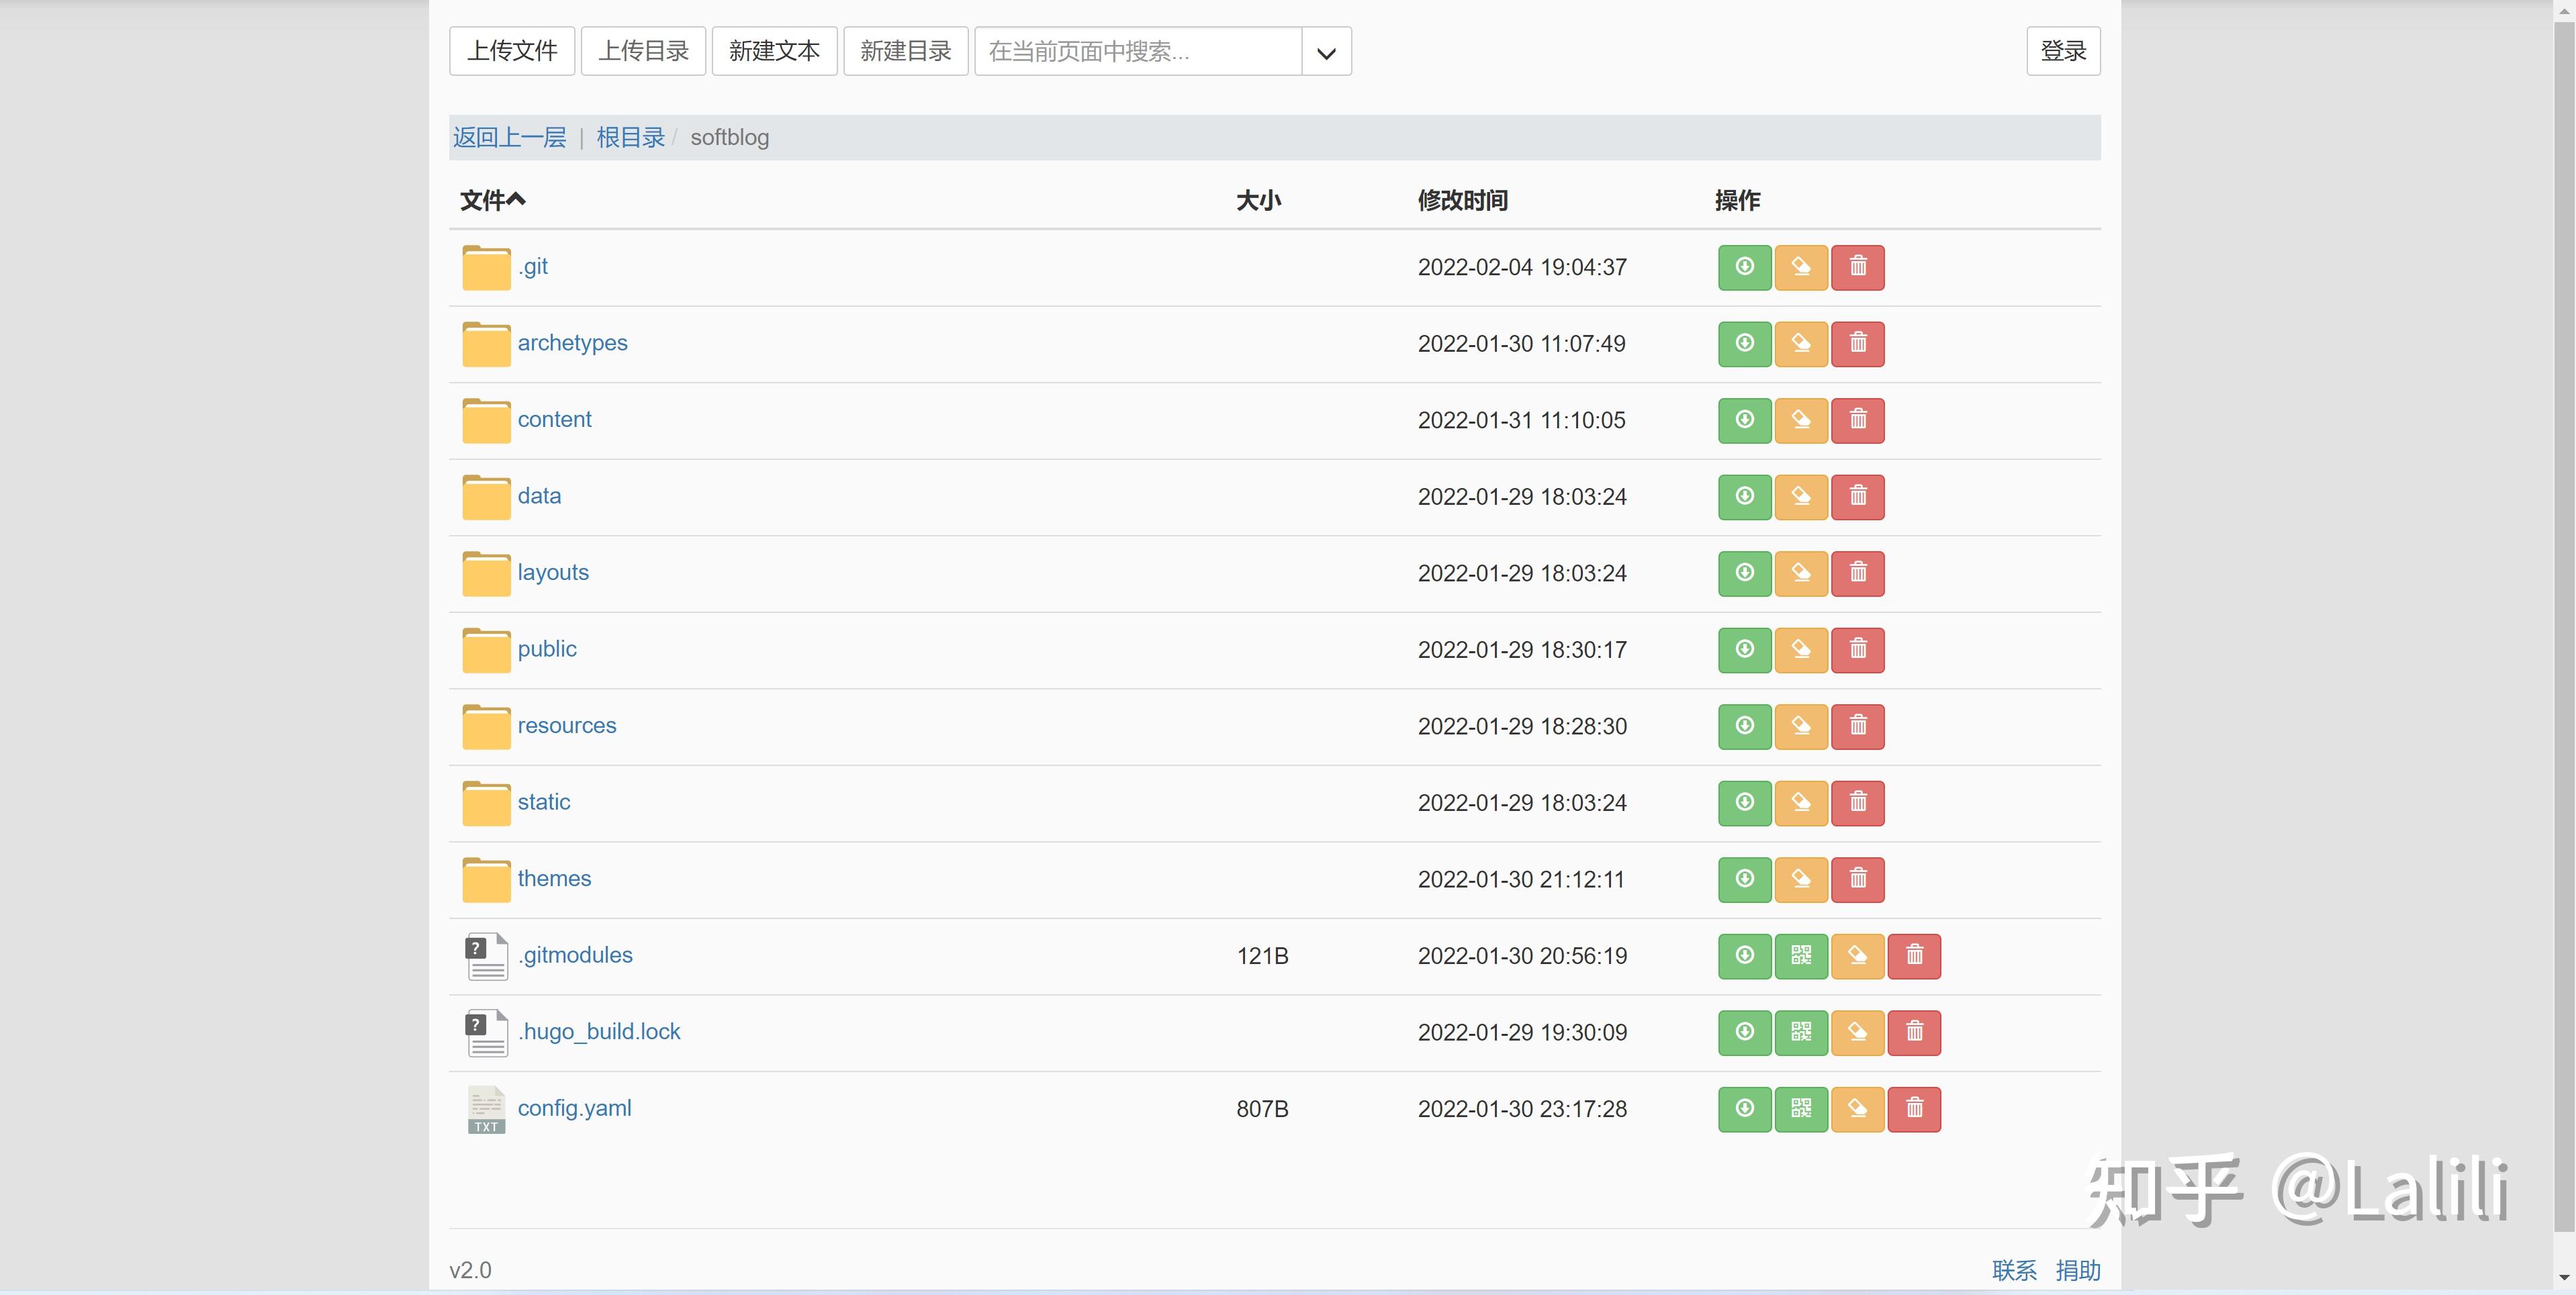Click 返回上一层 to go up one level
This screenshot has width=2576, height=1295.
tap(509, 138)
